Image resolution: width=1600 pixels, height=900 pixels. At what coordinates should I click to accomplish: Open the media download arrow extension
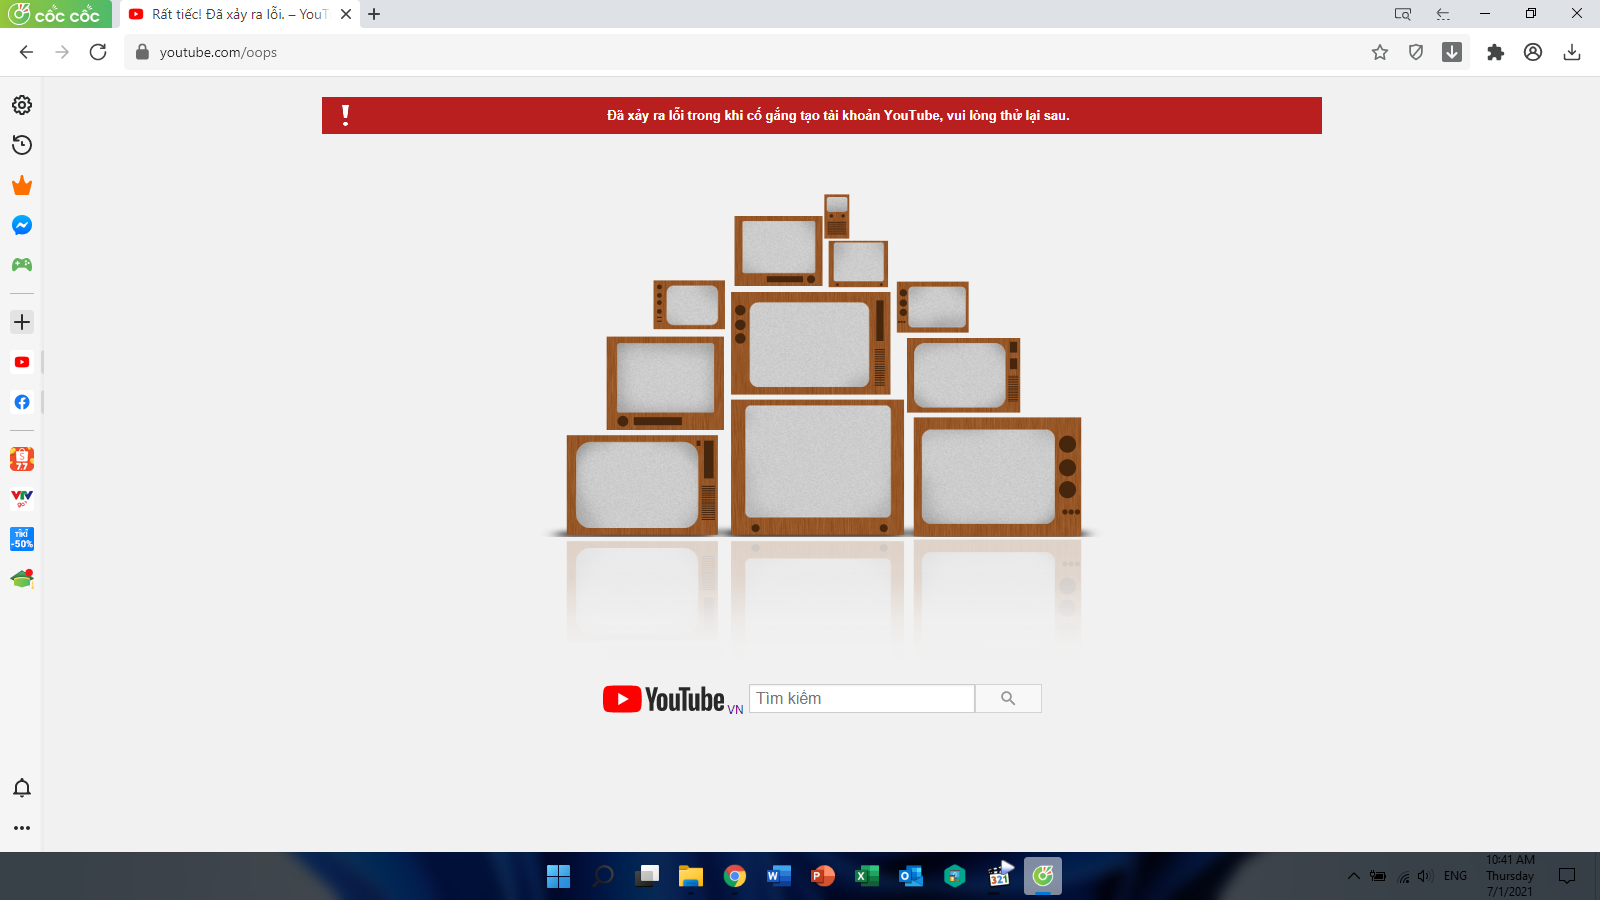(1452, 52)
